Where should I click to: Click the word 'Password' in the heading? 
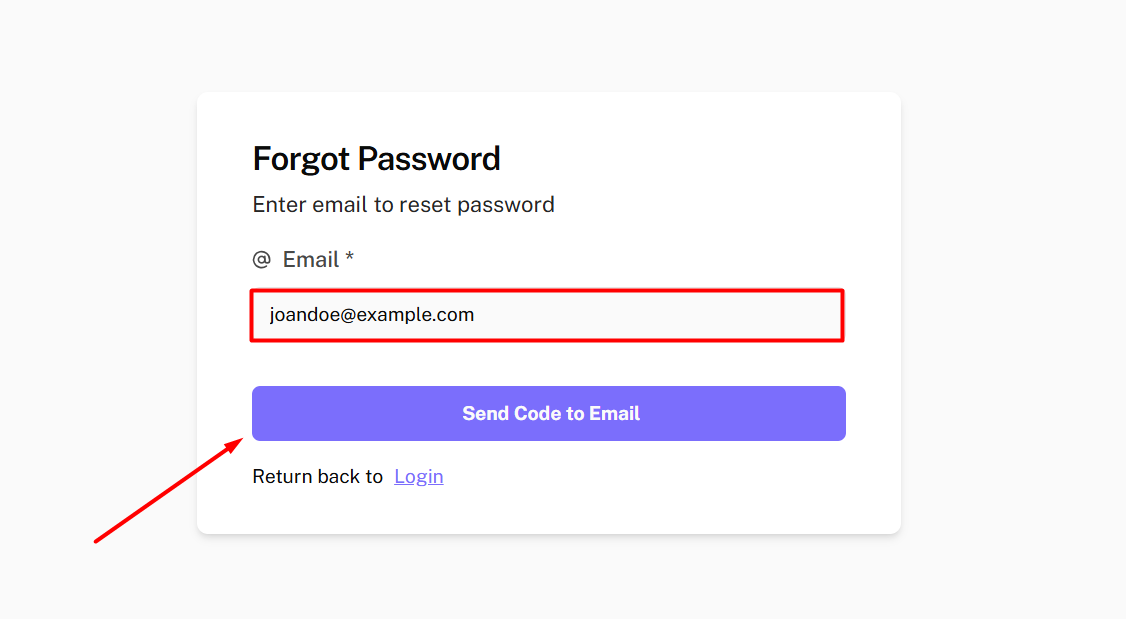pos(429,159)
